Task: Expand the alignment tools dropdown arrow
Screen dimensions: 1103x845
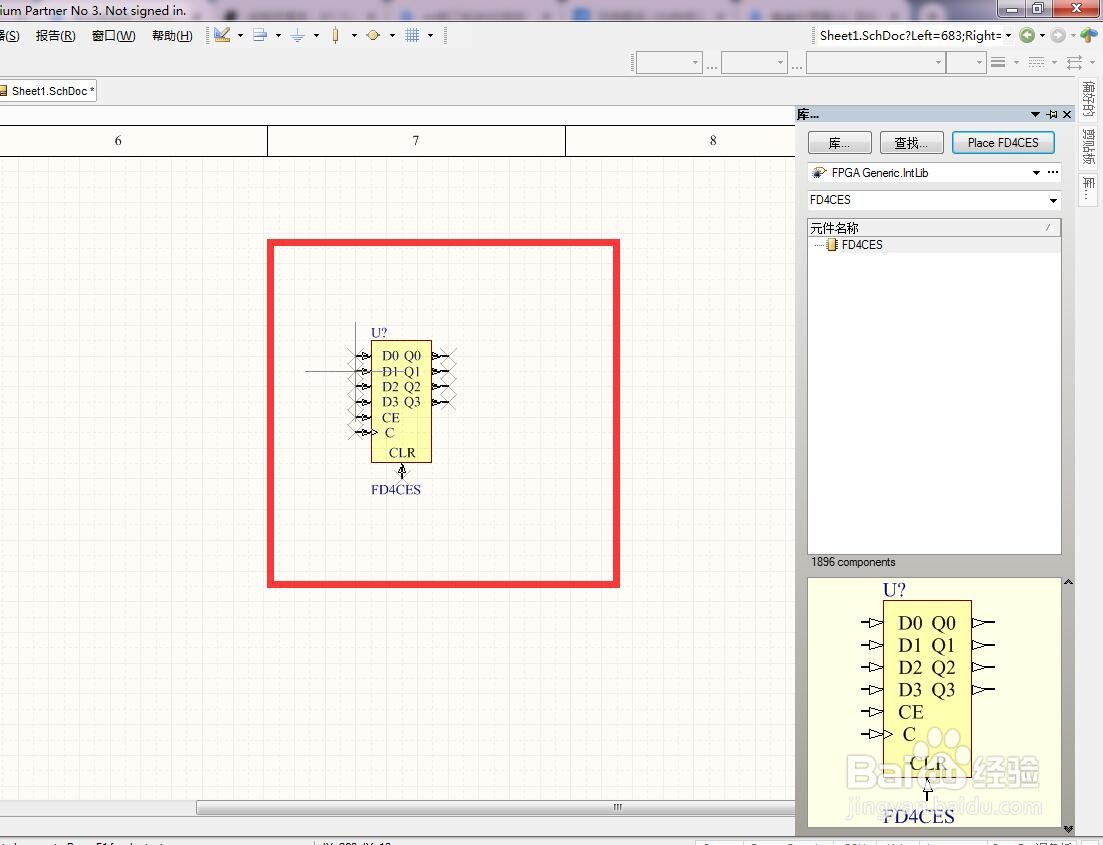Action: [x=279, y=35]
